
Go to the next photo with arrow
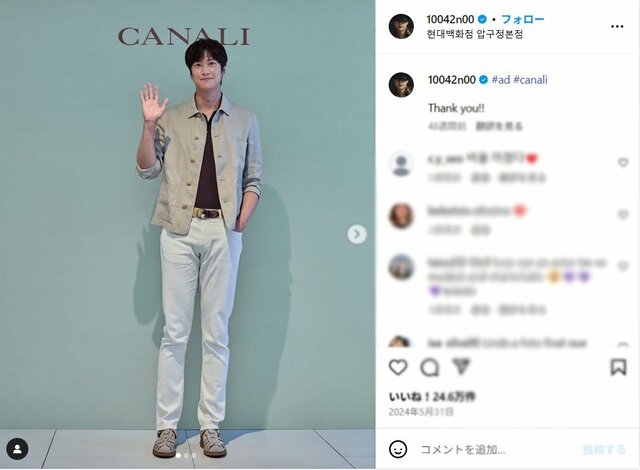pos(357,234)
